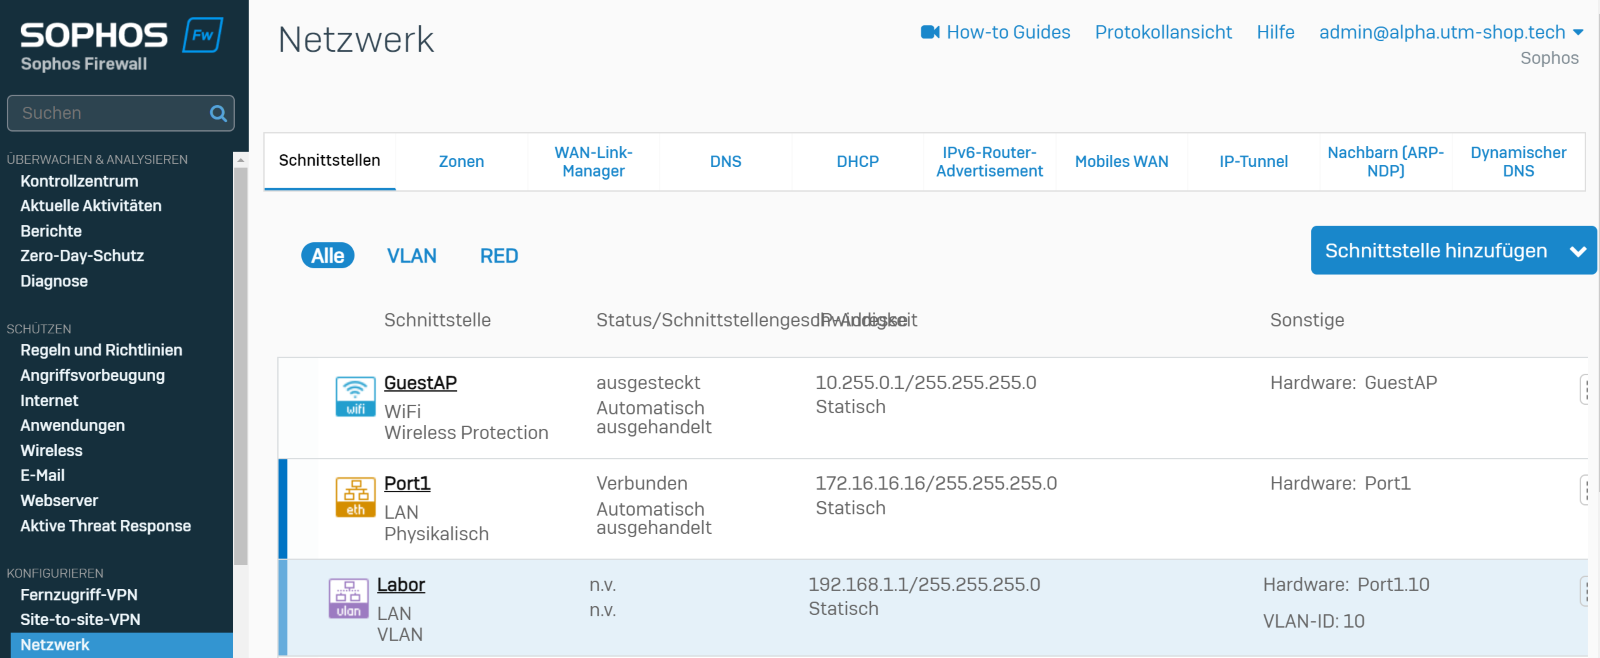Open the GuestAP interface link
This screenshot has height=658, width=1600.
click(420, 383)
